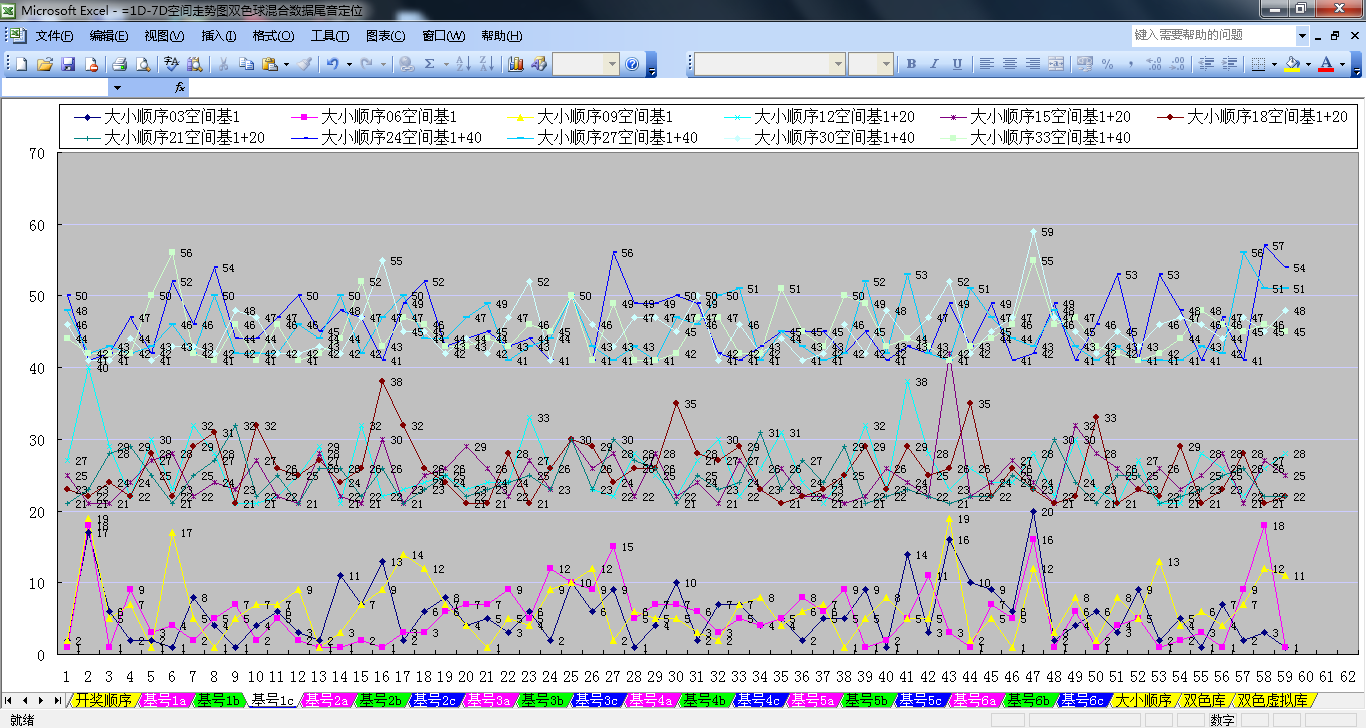
Task: Click the next sheet scroll arrow
Action: click(42, 700)
